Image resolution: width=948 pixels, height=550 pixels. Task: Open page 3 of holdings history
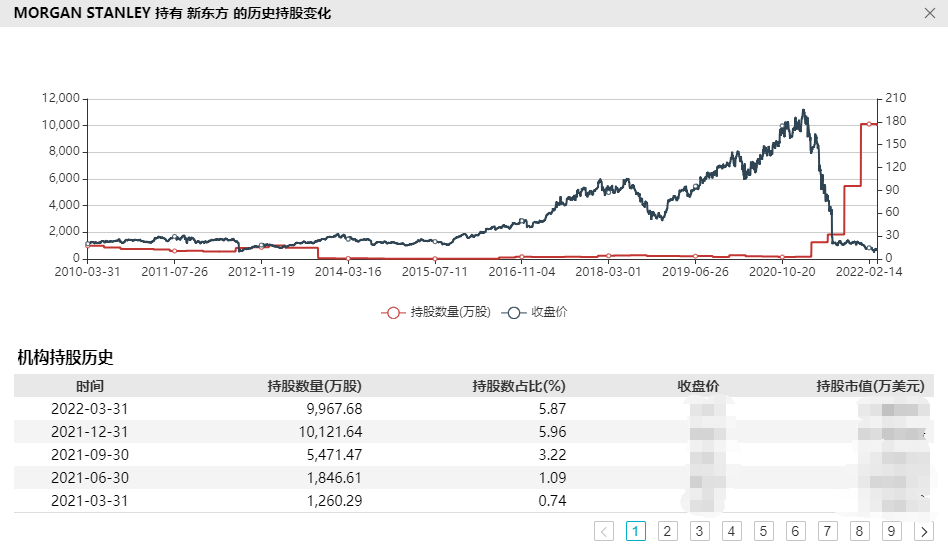click(700, 531)
